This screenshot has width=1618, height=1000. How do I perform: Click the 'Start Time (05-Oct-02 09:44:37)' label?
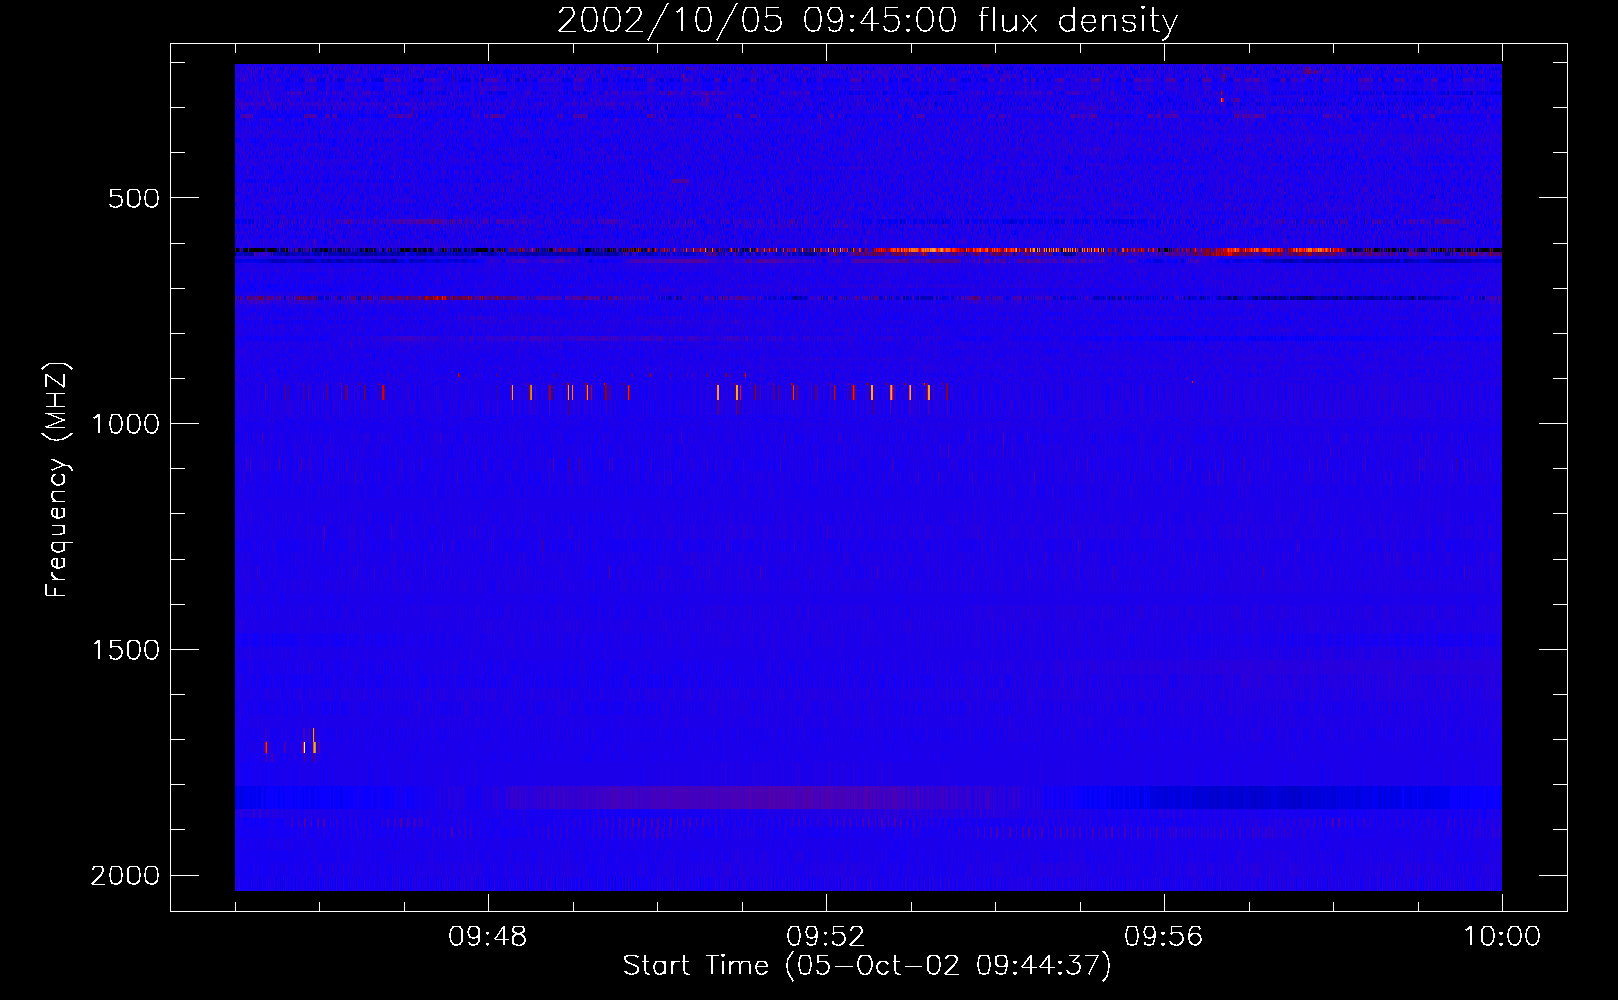[867, 966]
